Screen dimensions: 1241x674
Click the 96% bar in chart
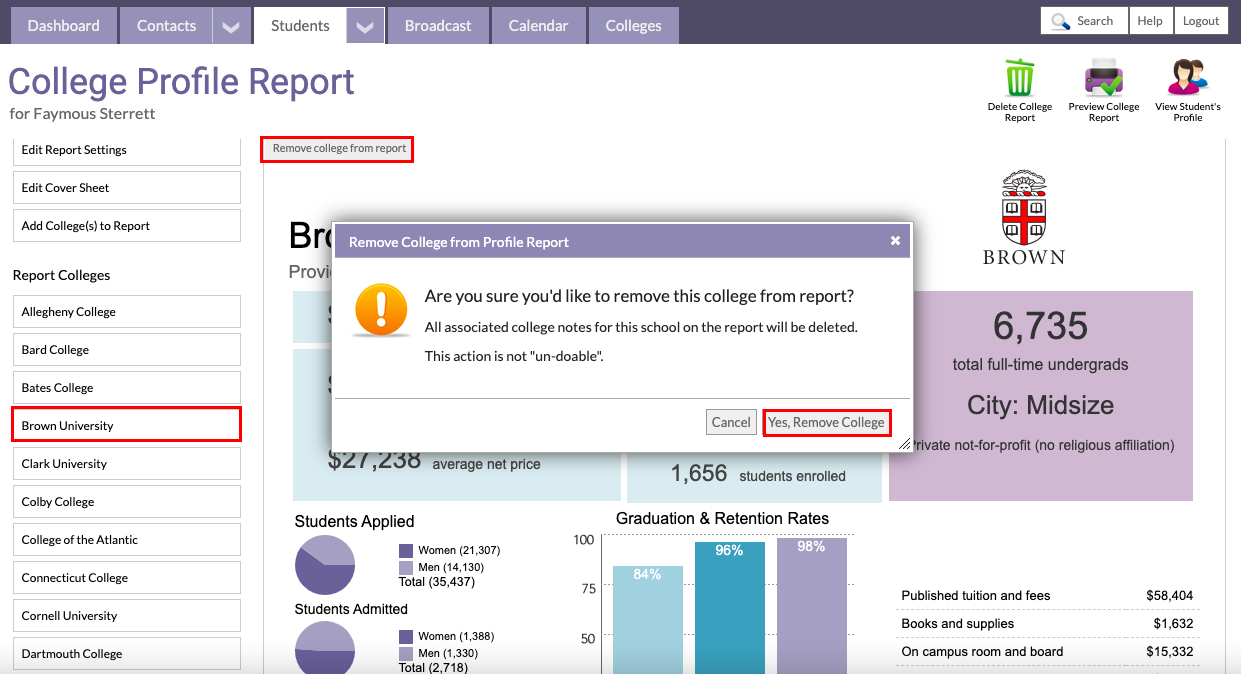[730, 608]
